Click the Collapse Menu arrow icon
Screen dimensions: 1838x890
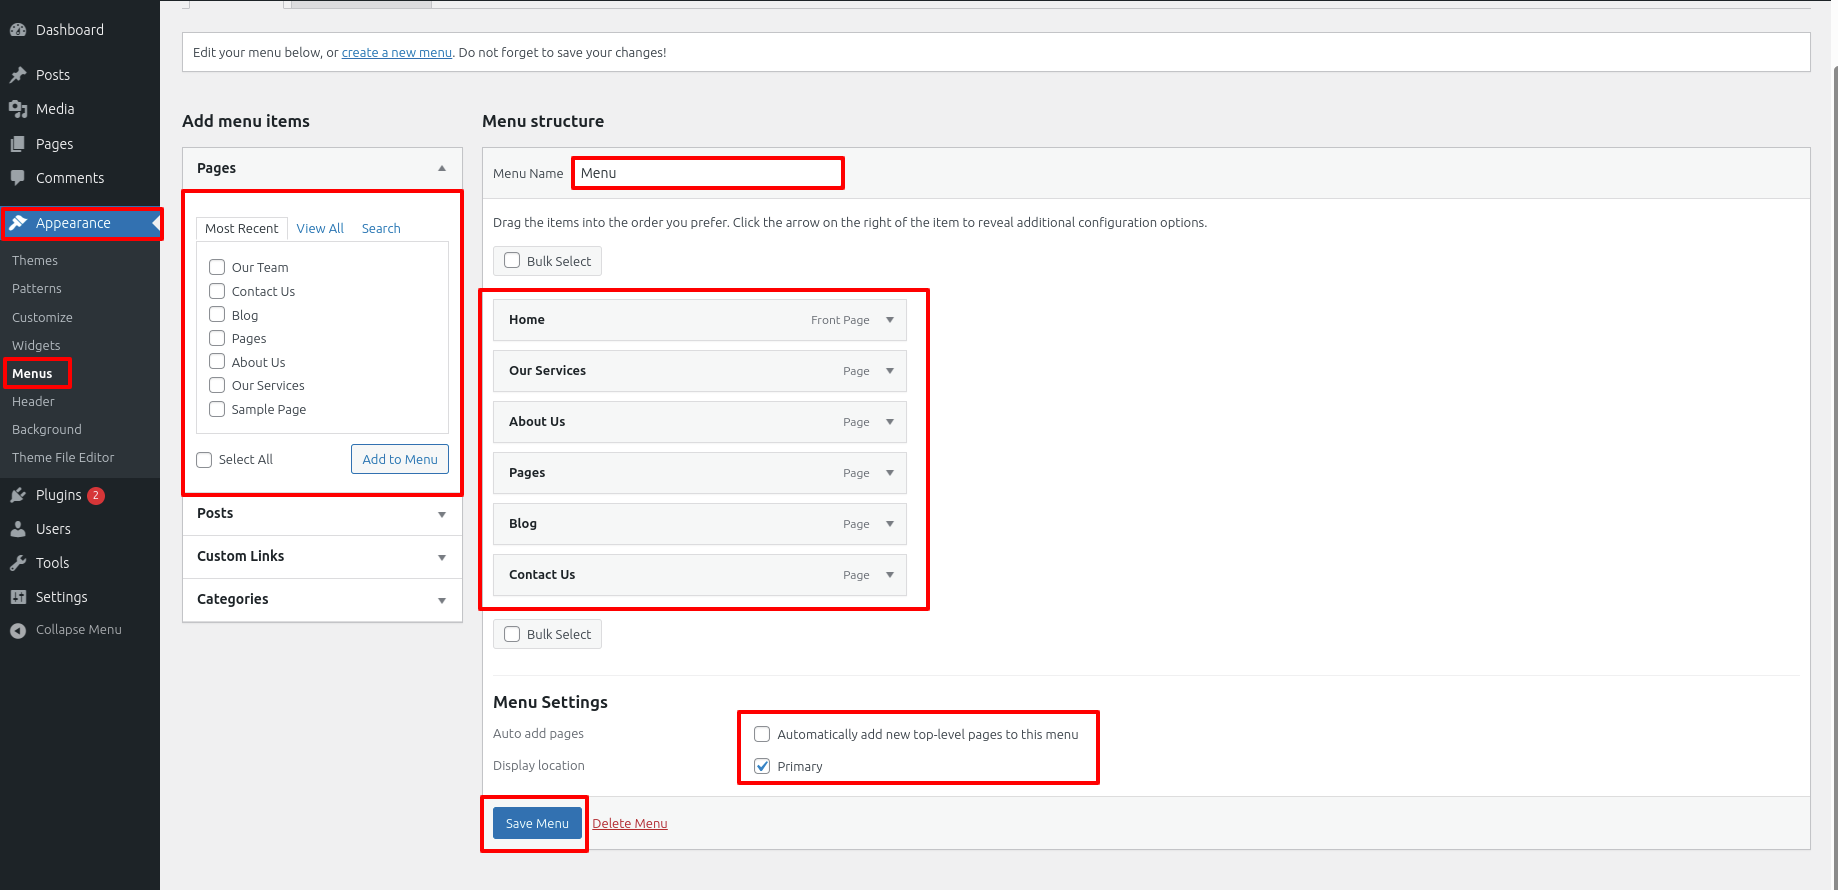18,630
